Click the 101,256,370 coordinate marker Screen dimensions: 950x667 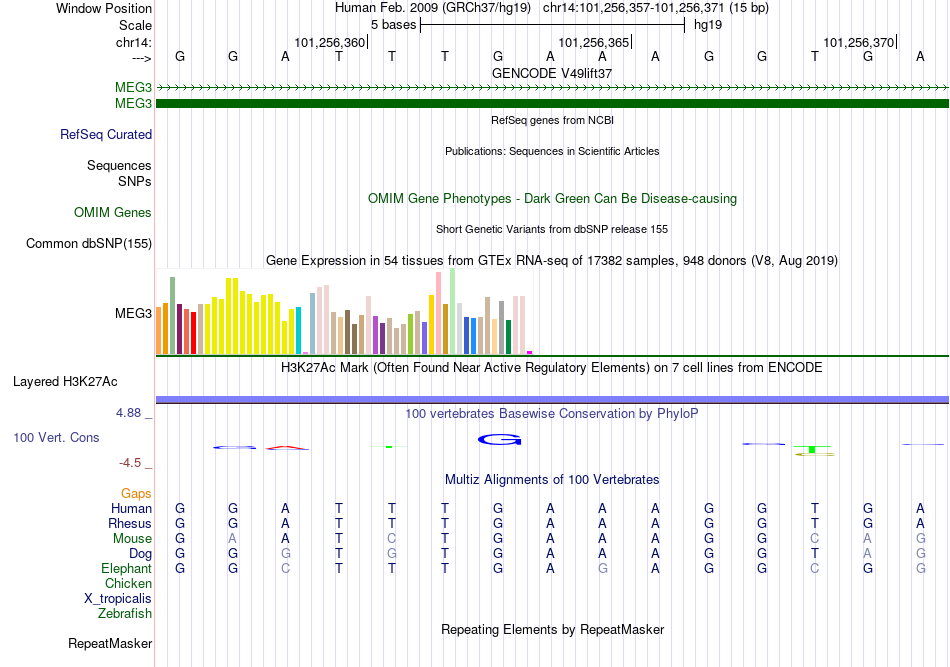(x=859, y=42)
